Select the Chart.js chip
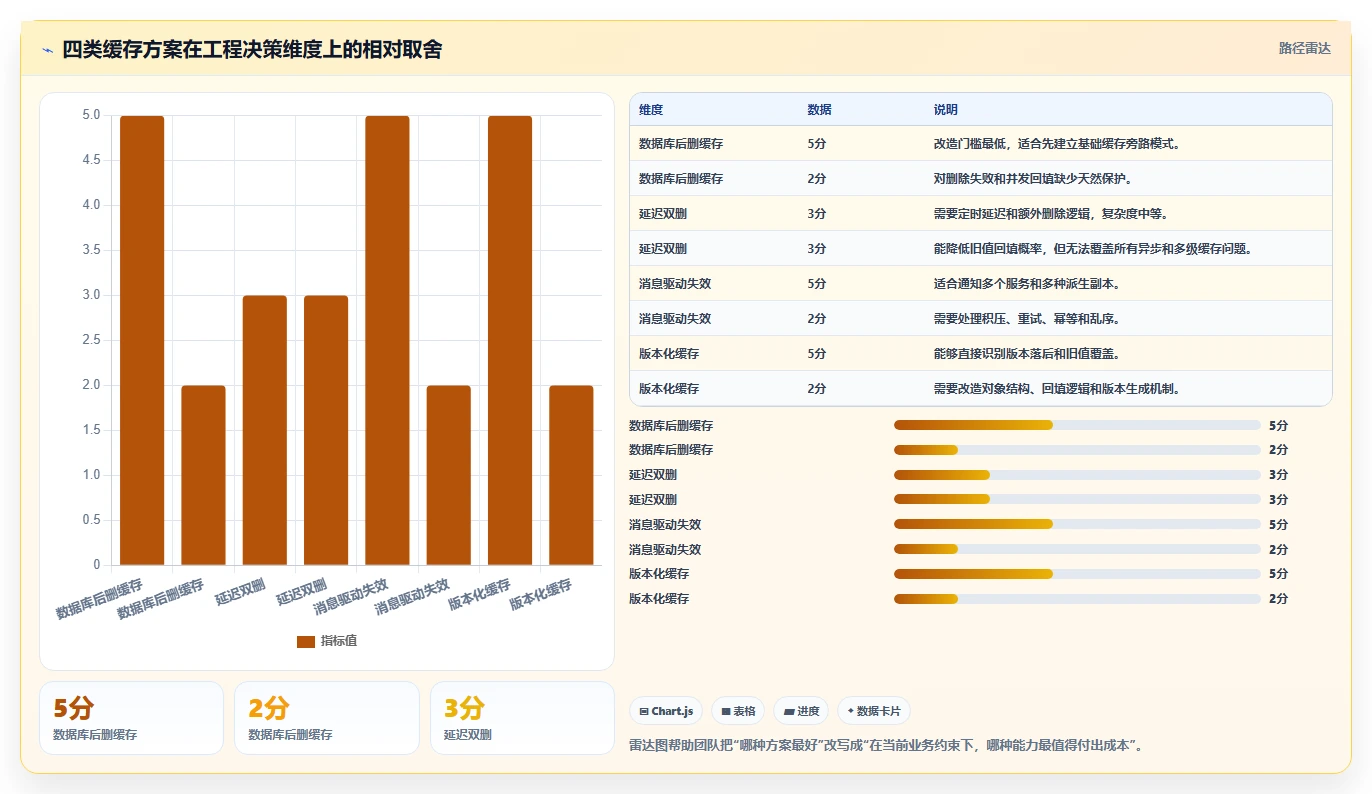The image size is (1372, 794). (x=666, y=711)
